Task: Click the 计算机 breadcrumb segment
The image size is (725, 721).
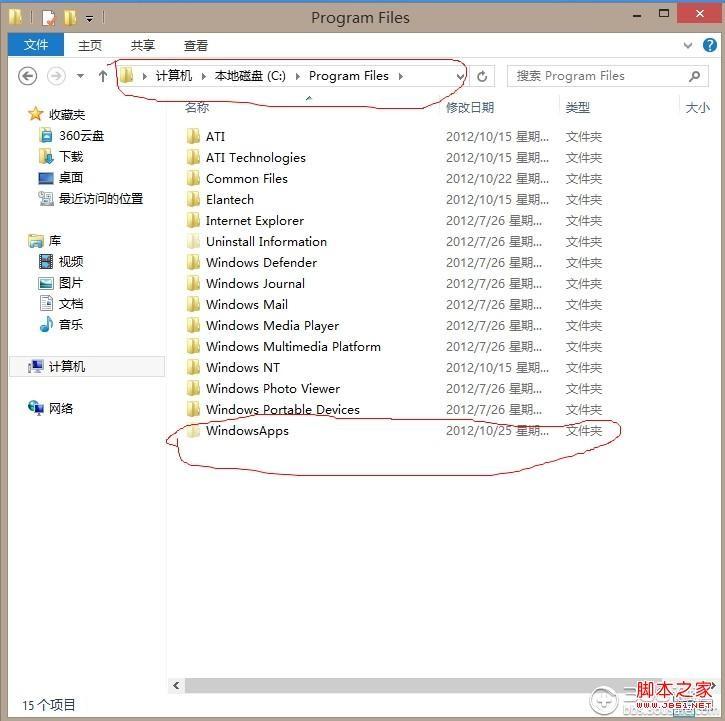Action: [x=173, y=76]
